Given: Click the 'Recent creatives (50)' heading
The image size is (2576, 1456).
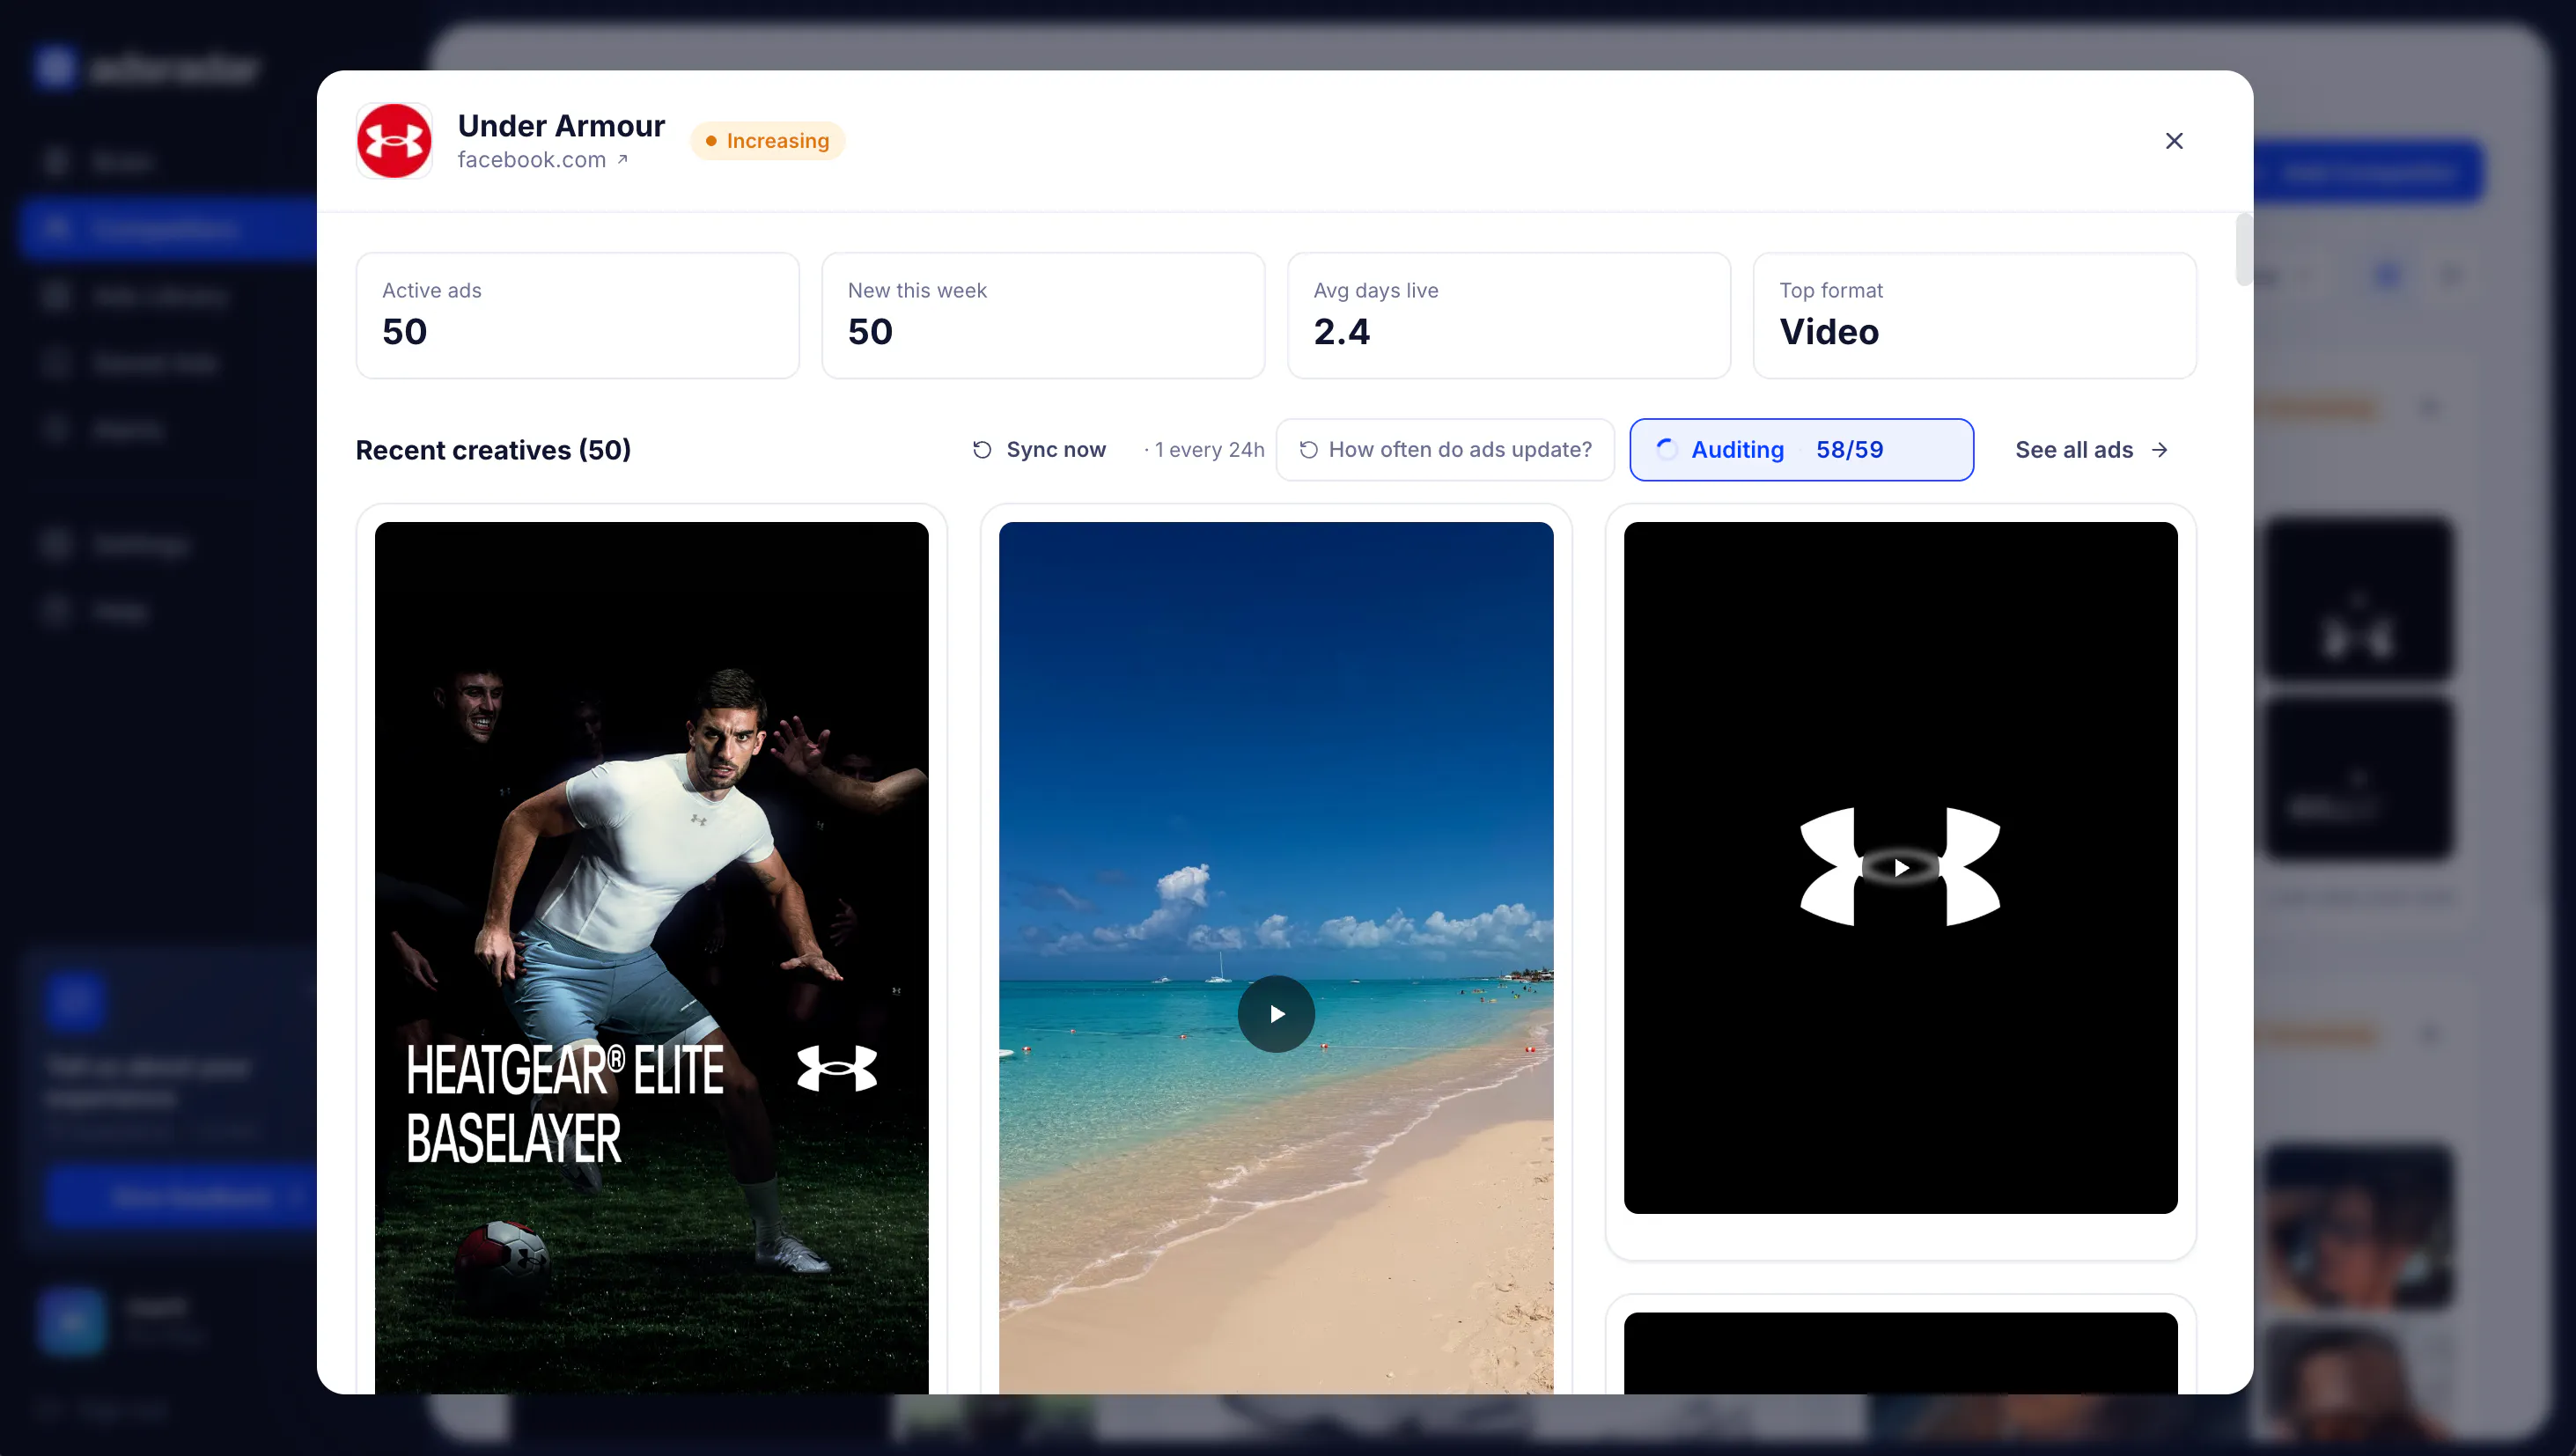Looking at the screenshot, I should pyautogui.click(x=493, y=450).
